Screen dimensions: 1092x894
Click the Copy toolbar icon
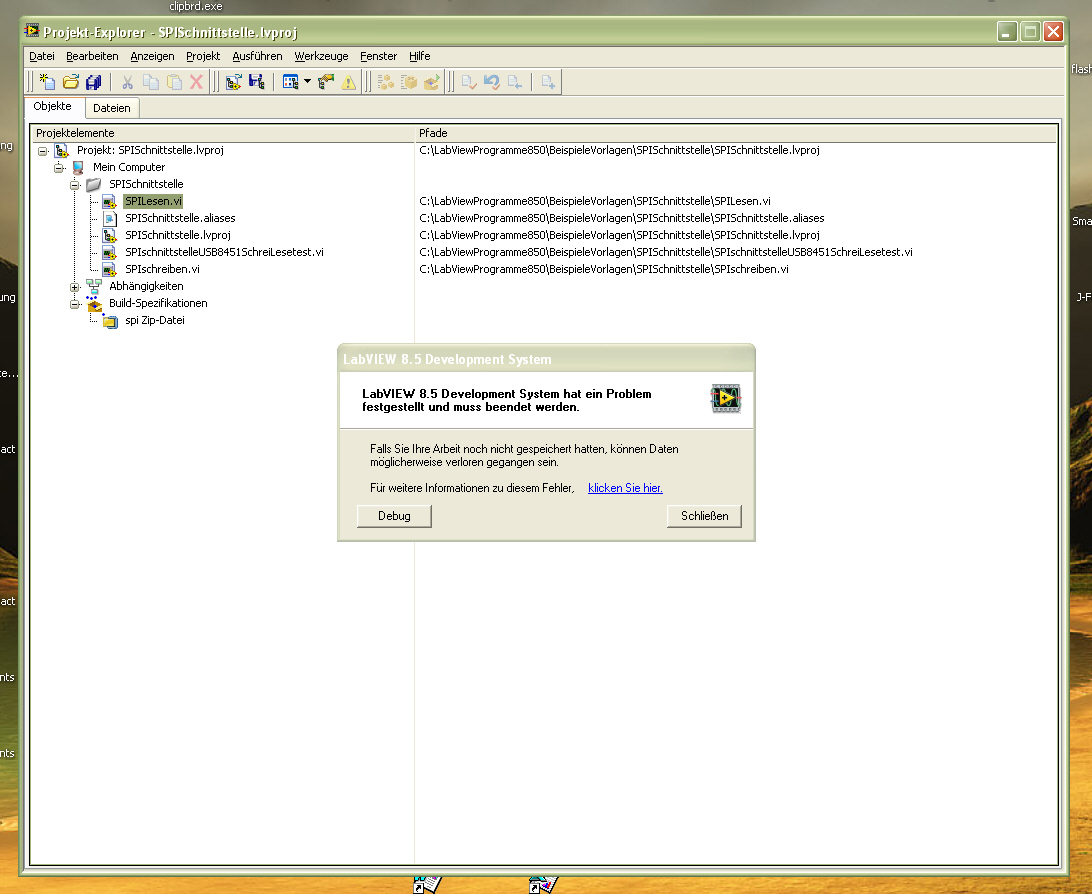coord(150,82)
